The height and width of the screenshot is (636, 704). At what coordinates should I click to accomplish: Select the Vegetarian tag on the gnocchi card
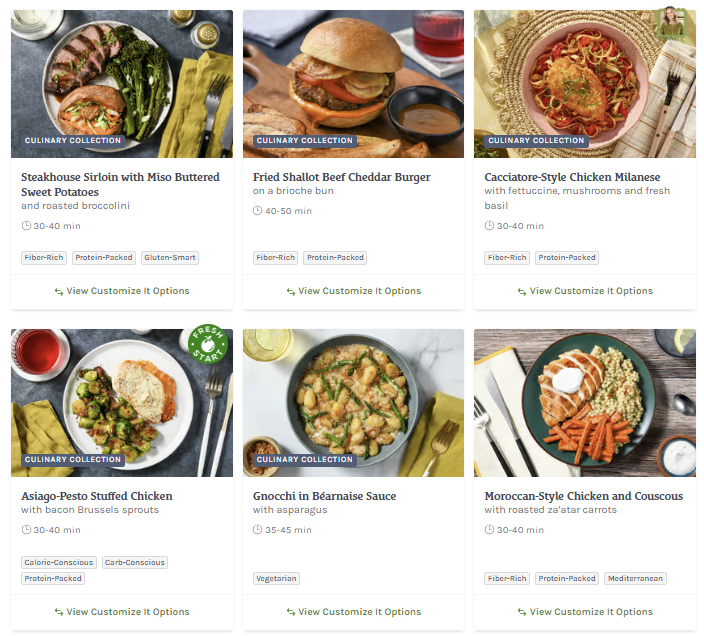pos(276,579)
